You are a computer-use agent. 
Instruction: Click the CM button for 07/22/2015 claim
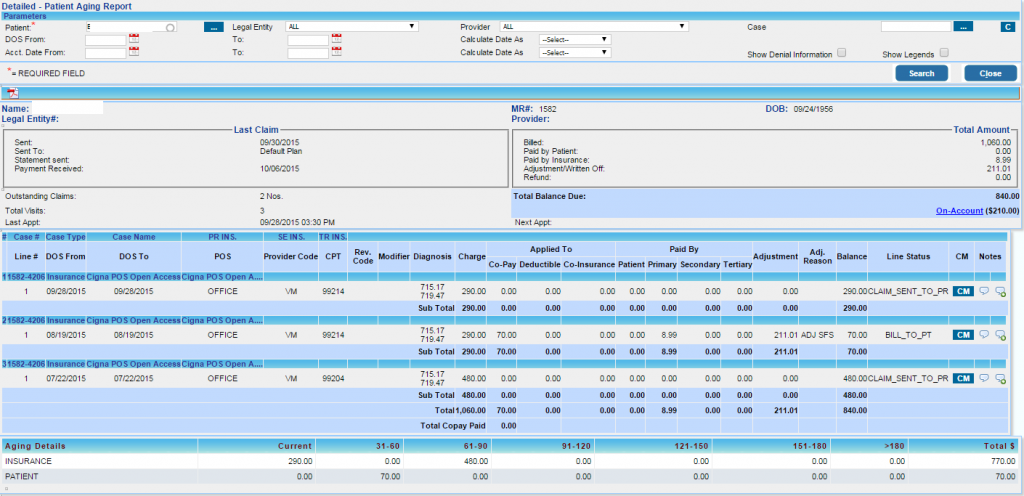962,379
